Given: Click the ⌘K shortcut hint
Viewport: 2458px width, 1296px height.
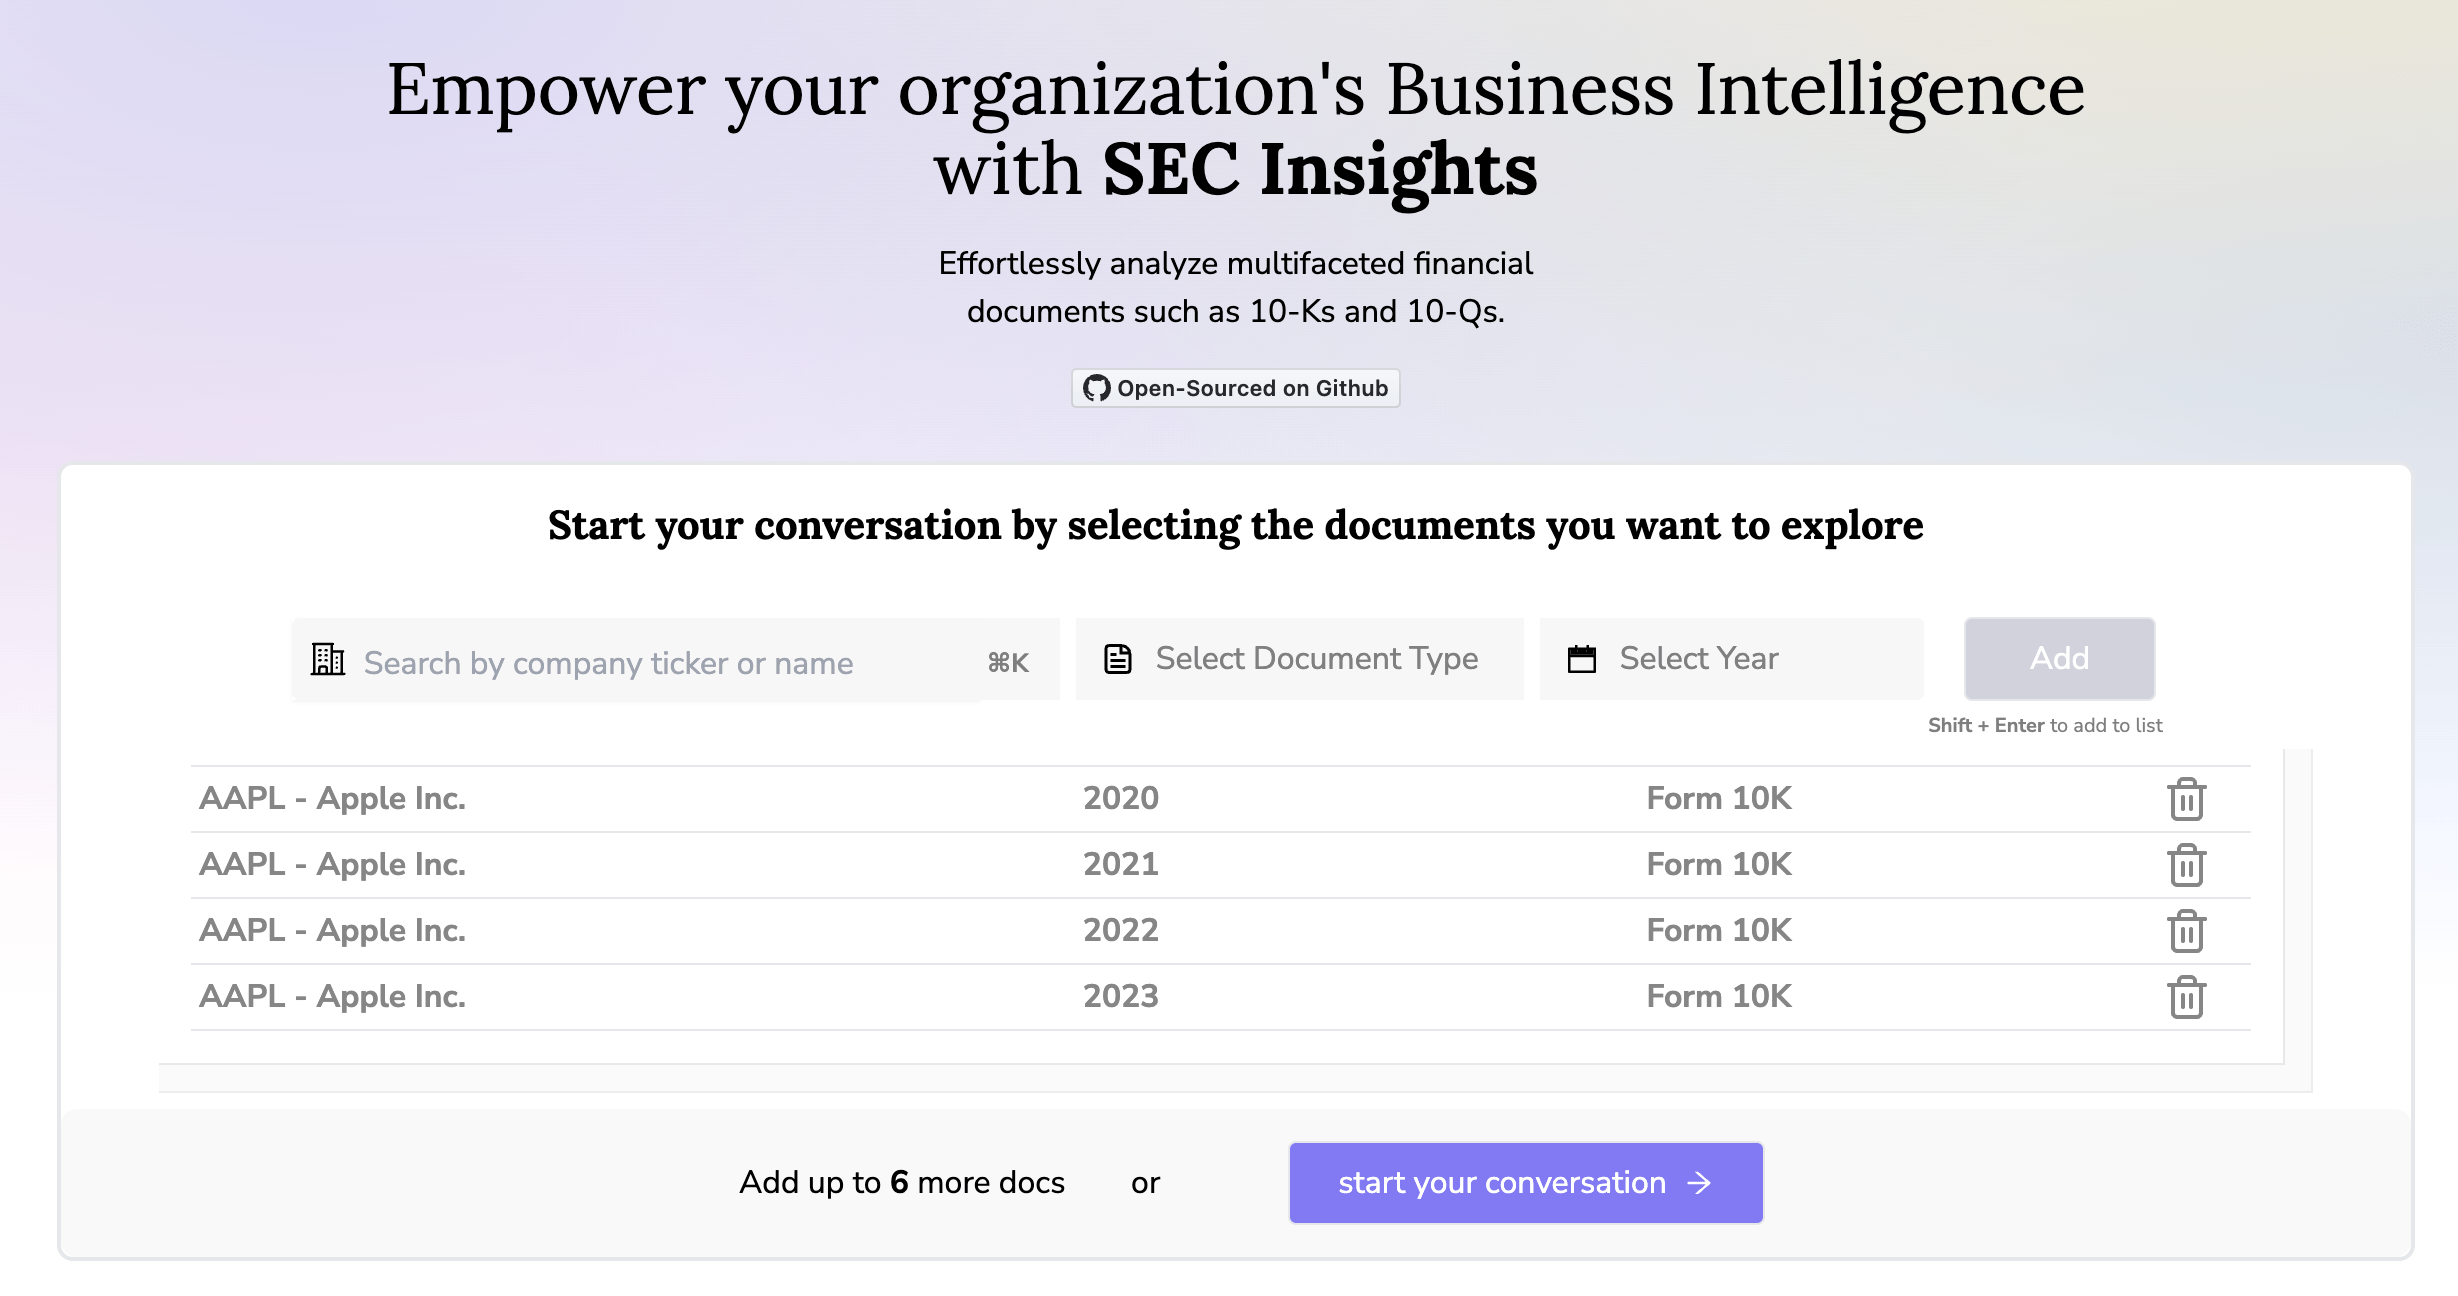Looking at the screenshot, I should point(1008,662).
